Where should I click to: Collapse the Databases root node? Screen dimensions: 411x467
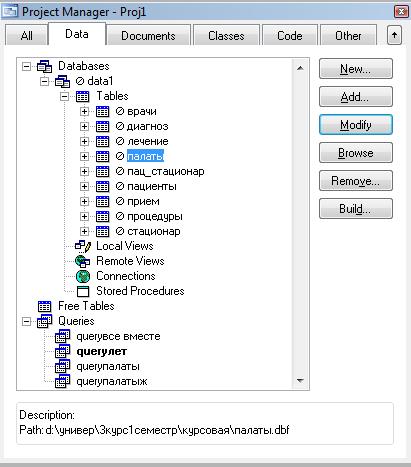26,66
